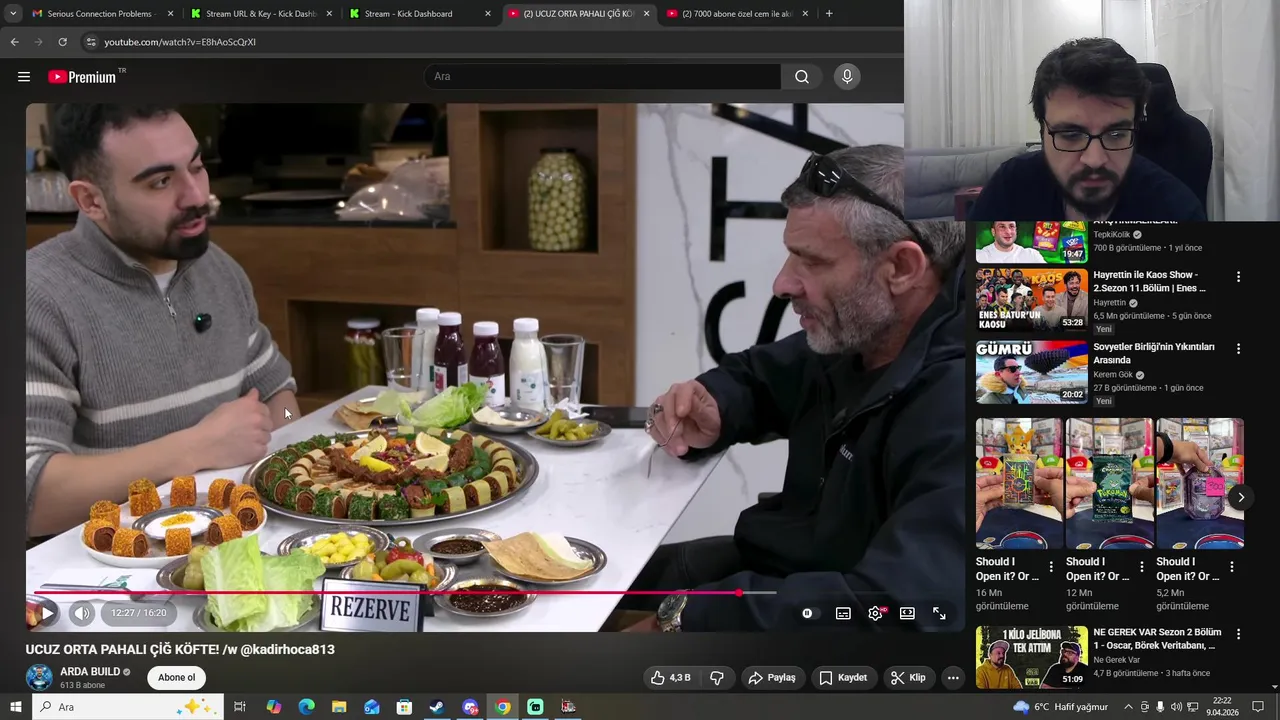
Task: Open the weather widget 6°C Hafif yağmur
Action: point(1060,707)
